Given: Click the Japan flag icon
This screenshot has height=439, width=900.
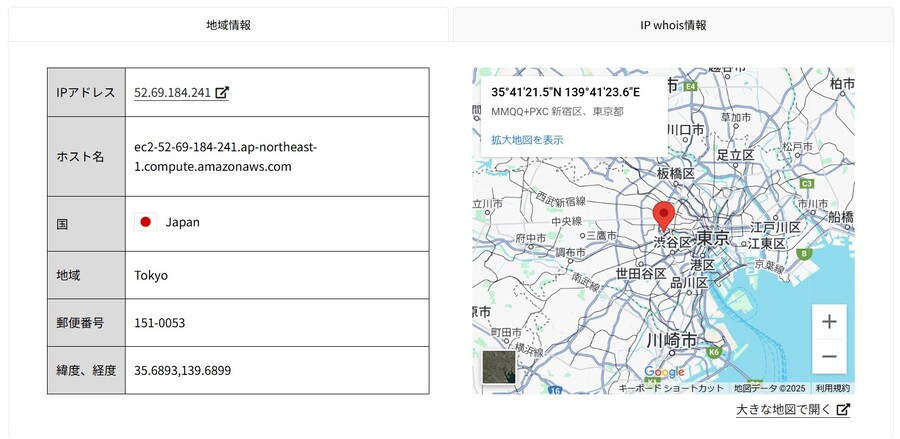Looking at the screenshot, I should [x=145, y=222].
